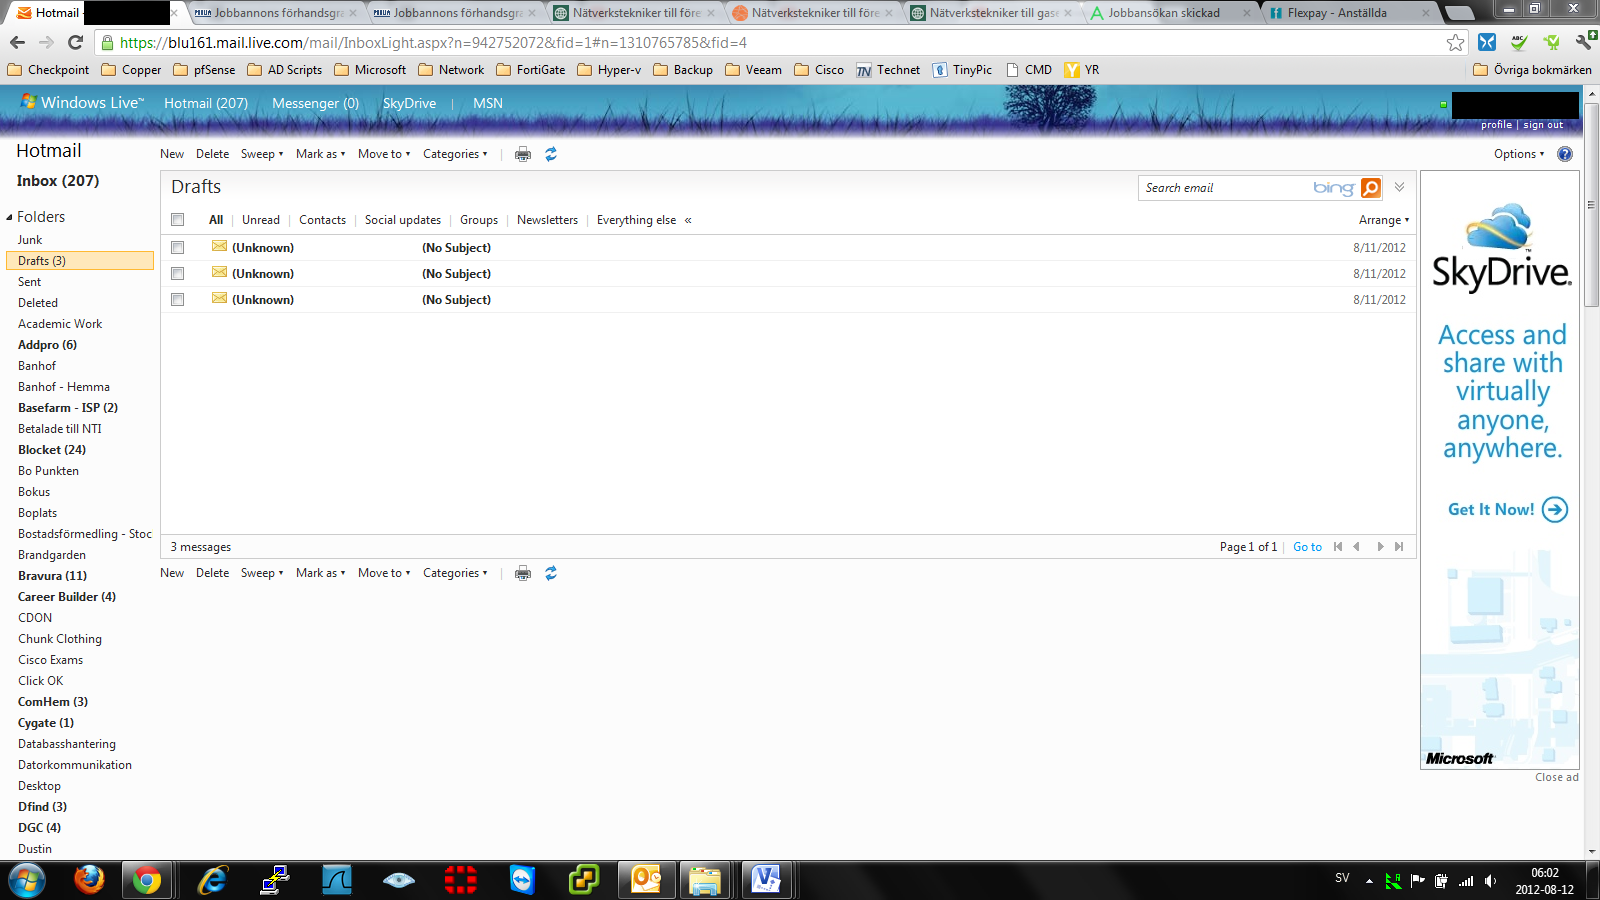Open the Visio icon on the taskbar
1600x900 pixels.
tap(766, 880)
